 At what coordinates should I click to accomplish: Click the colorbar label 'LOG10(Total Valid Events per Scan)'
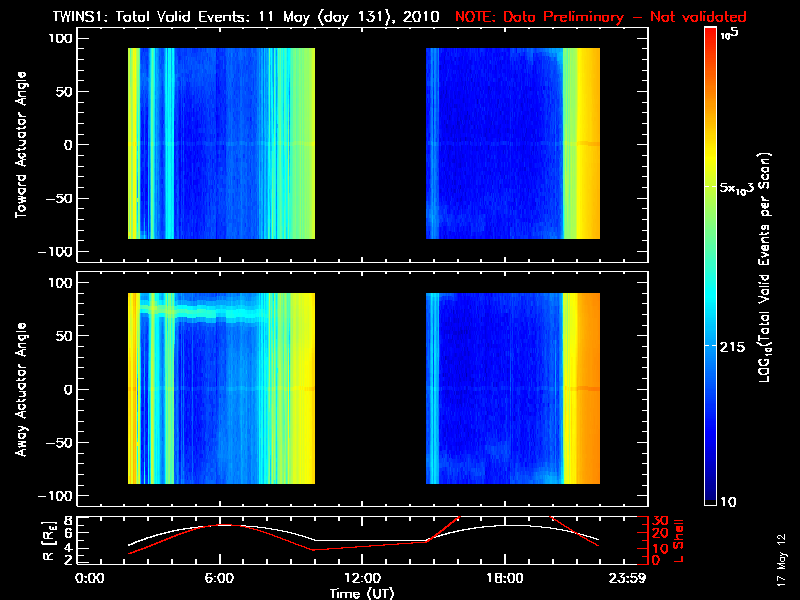[x=764, y=267]
